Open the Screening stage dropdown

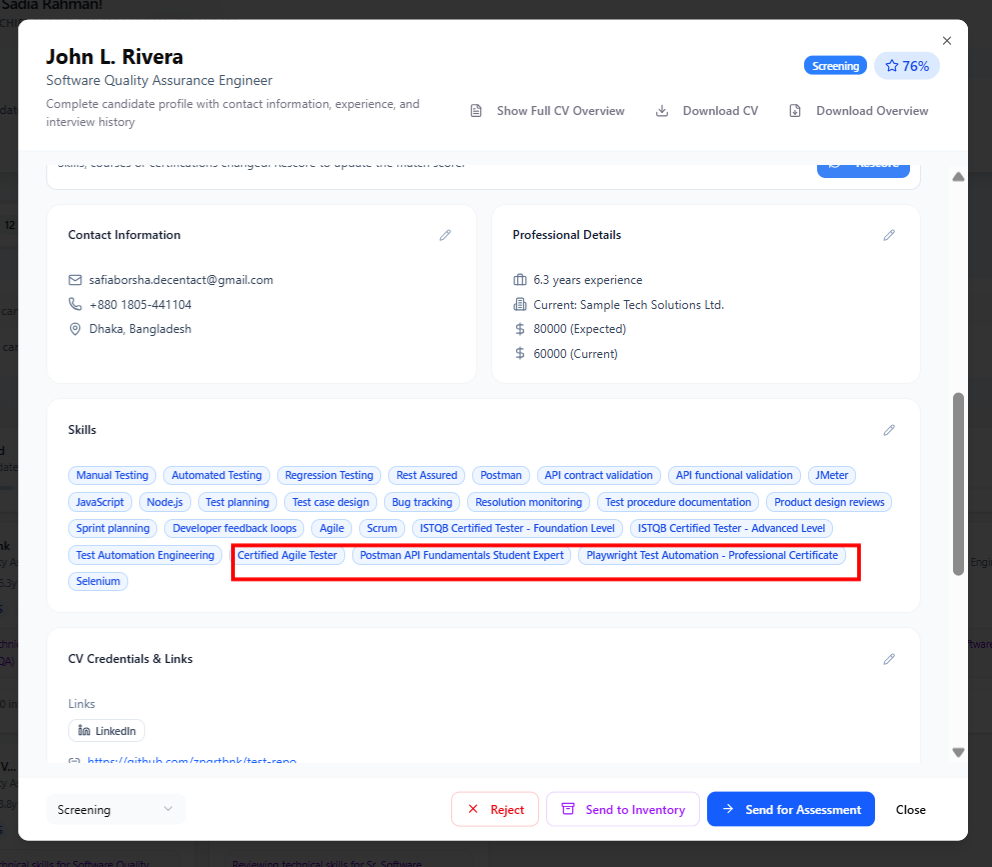click(116, 809)
